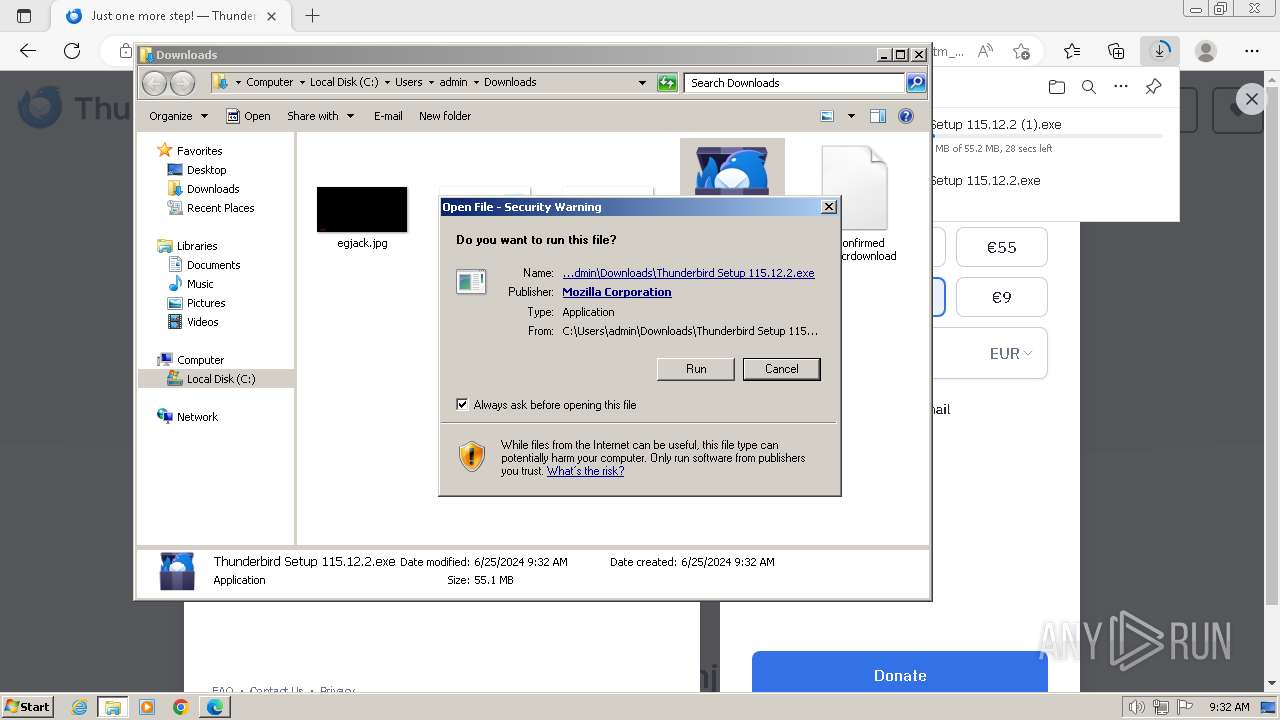Viewport: 1280px width, 720px height.
Task: Click Run in the Security Warning dialog
Action: [696, 369]
